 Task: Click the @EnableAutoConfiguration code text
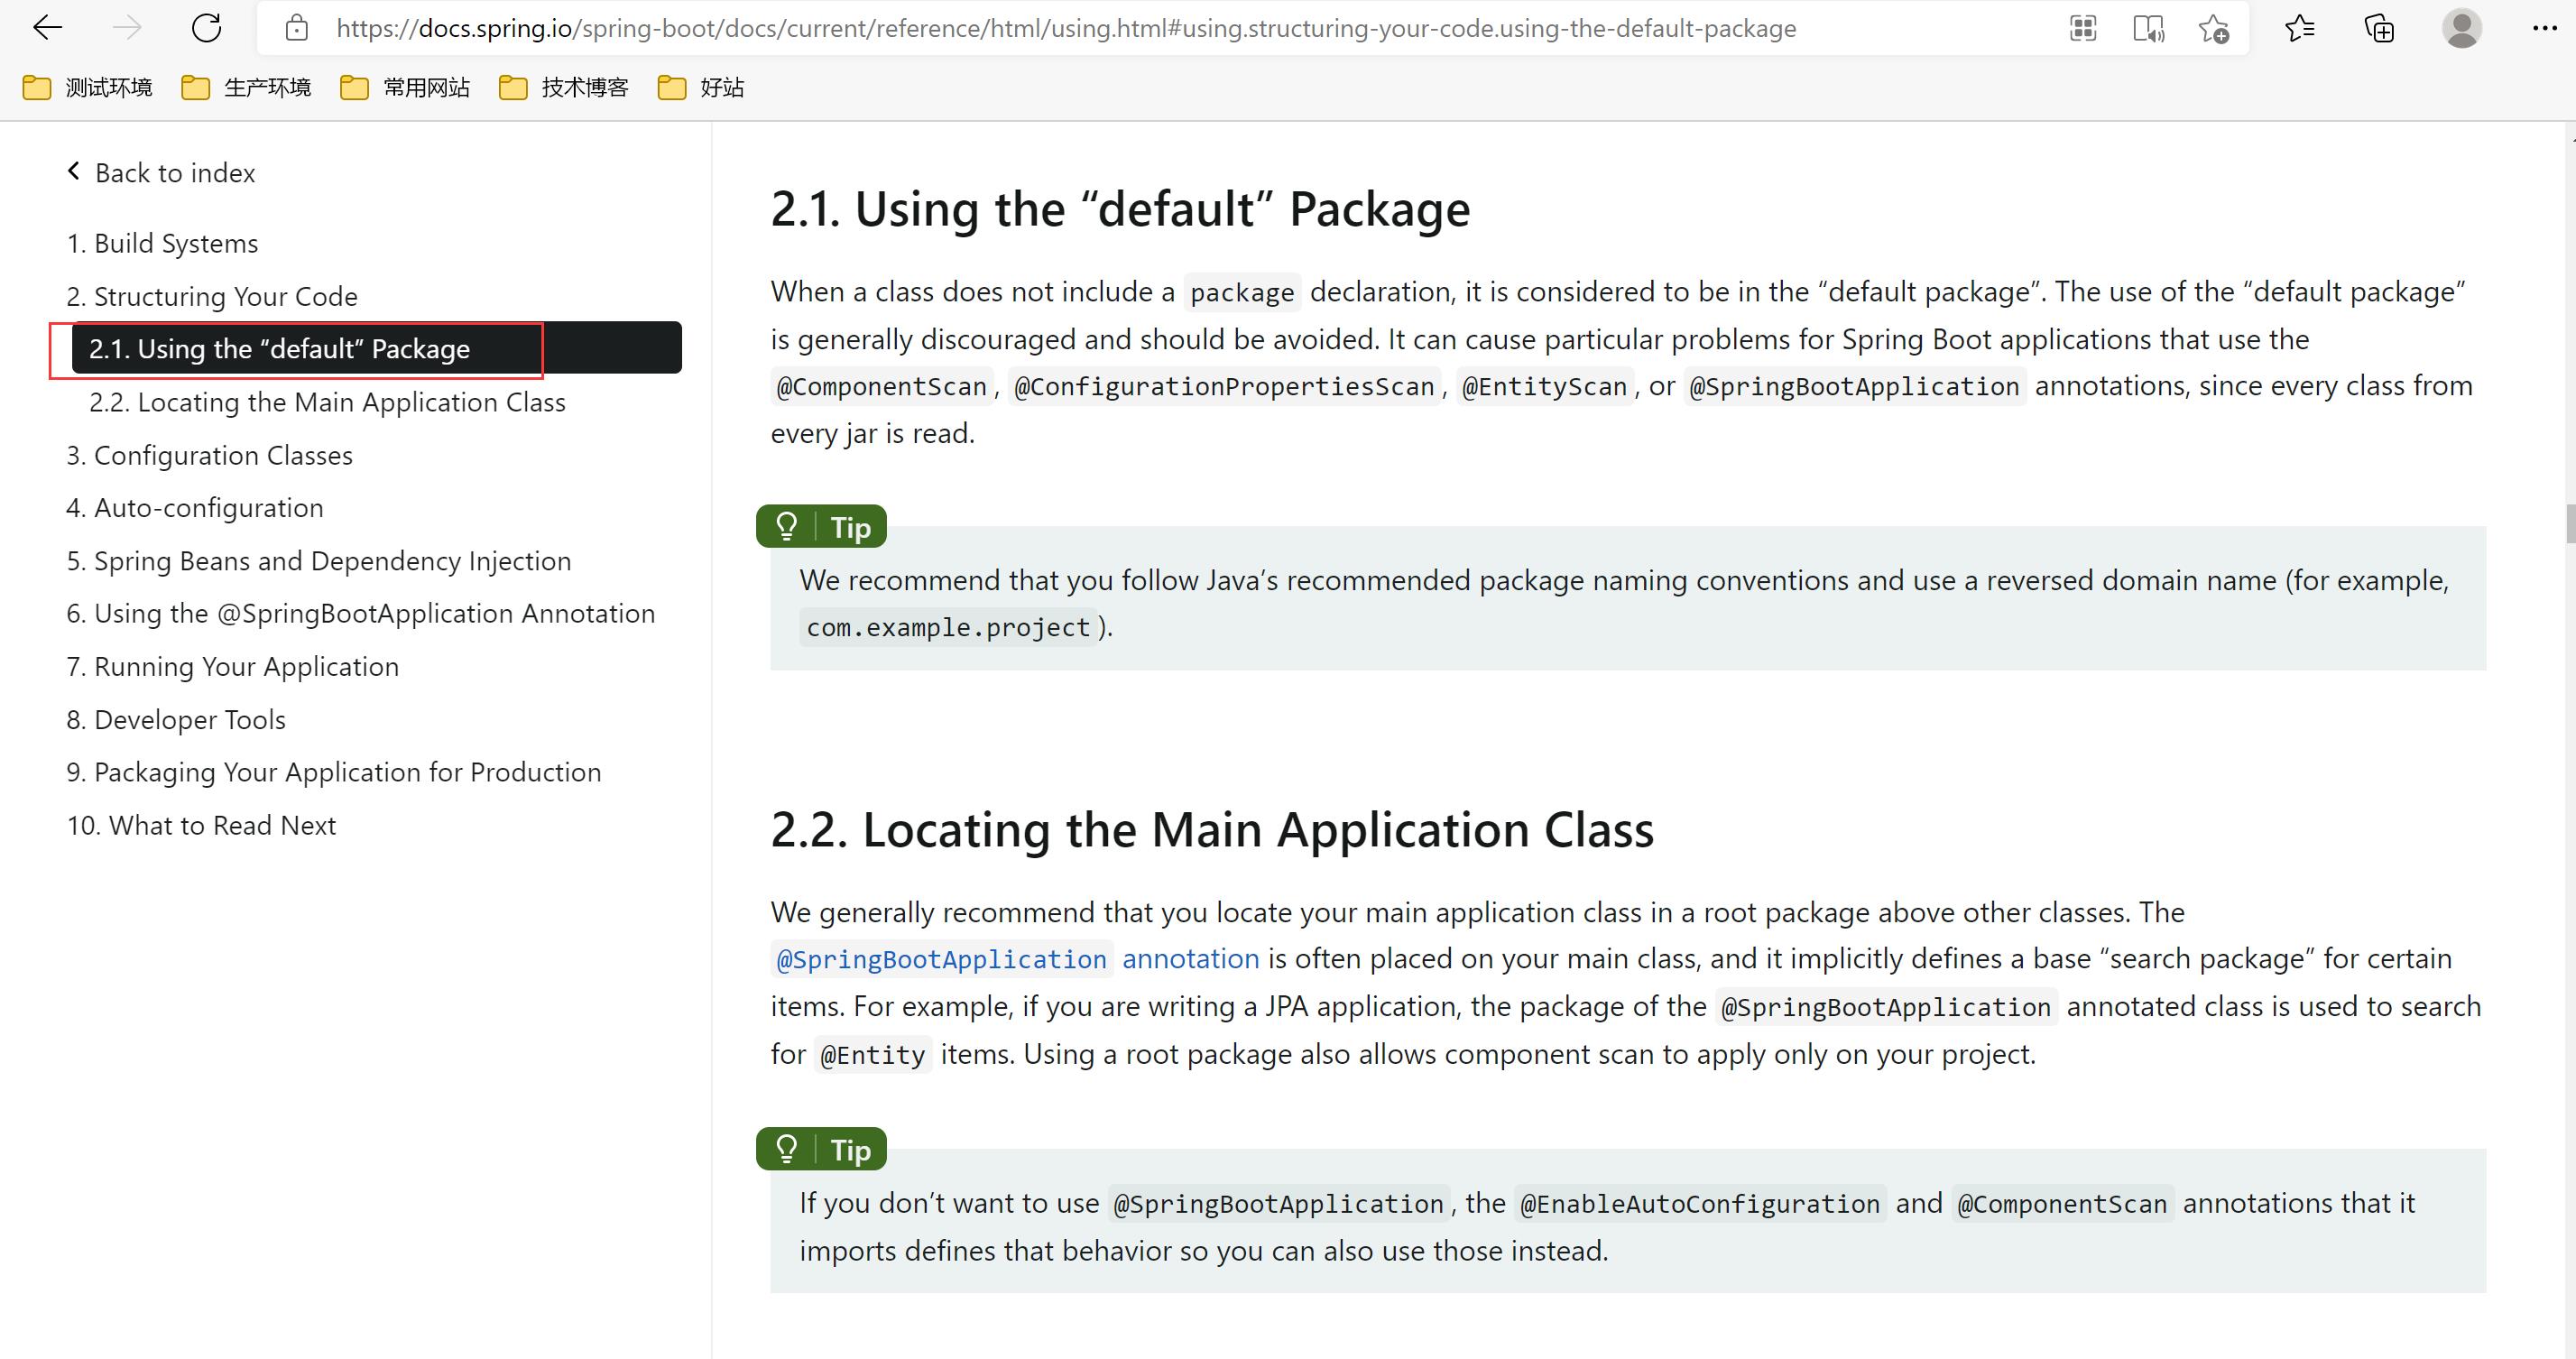coord(1700,1204)
